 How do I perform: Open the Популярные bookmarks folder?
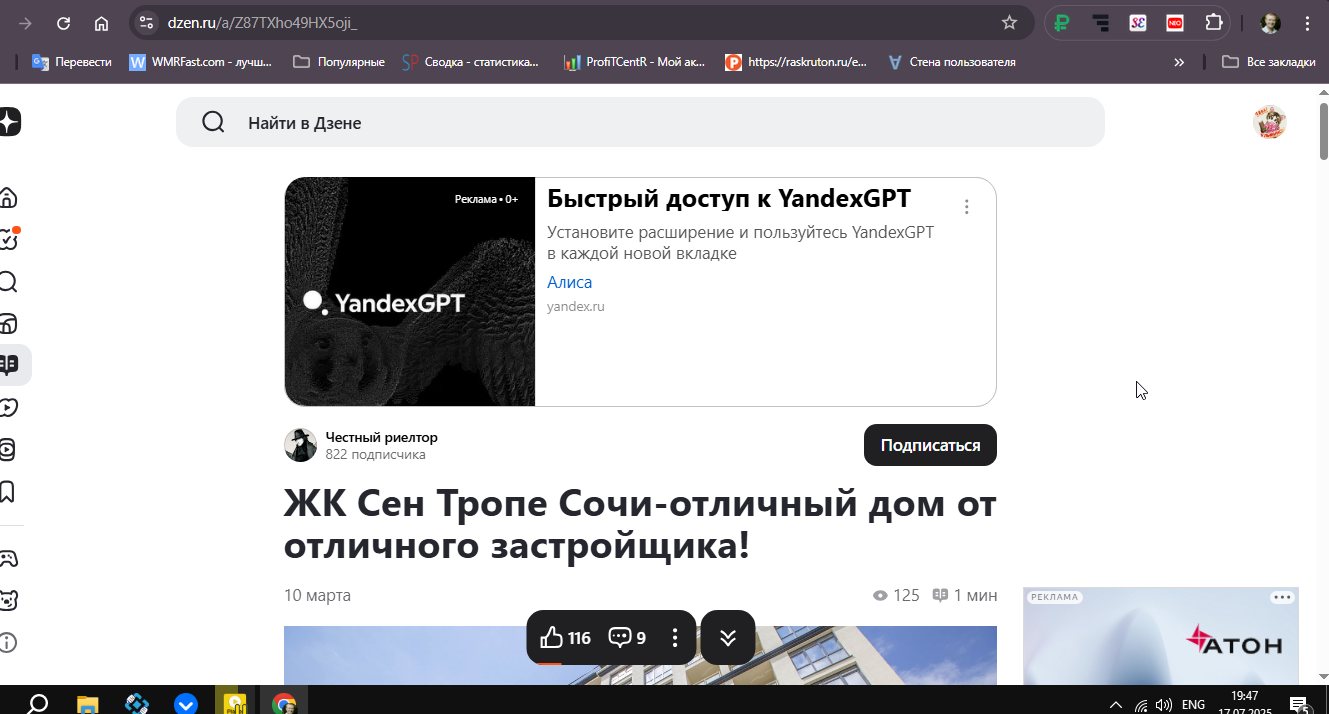click(339, 62)
